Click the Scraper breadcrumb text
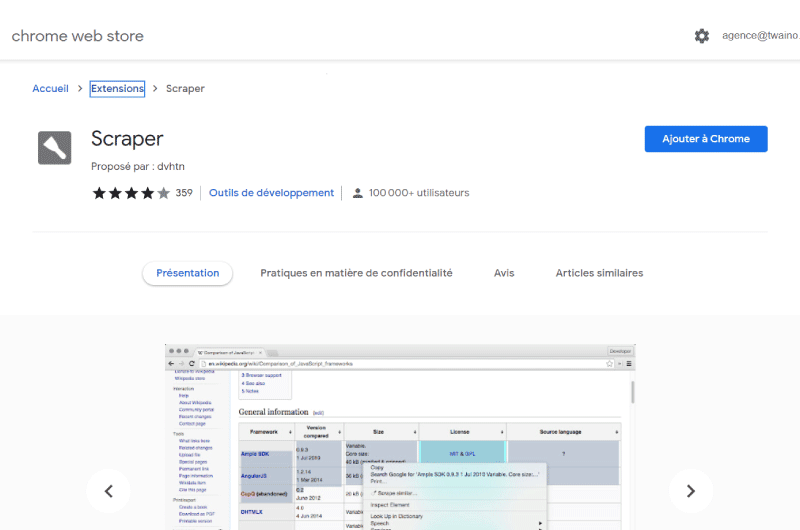This screenshot has height=530, width=800. (185, 89)
